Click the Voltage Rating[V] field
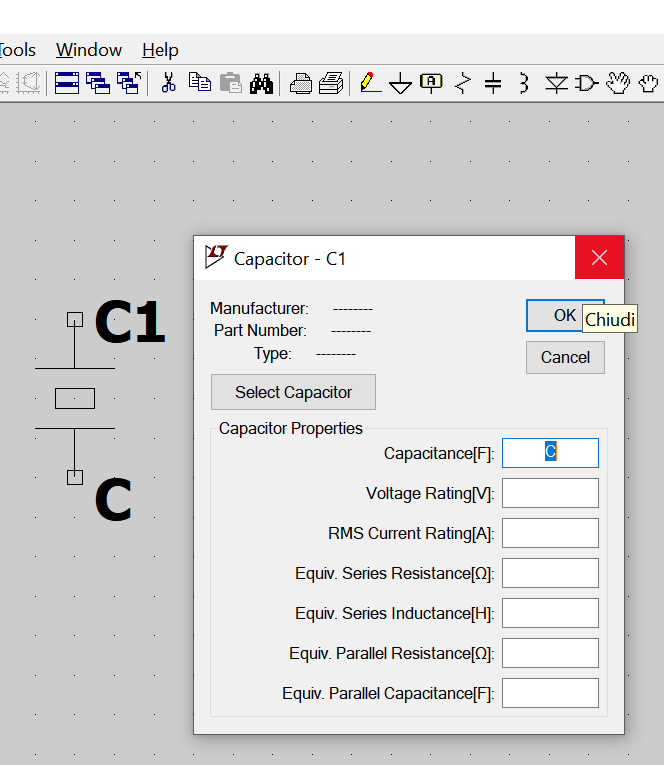 [550, 493]
